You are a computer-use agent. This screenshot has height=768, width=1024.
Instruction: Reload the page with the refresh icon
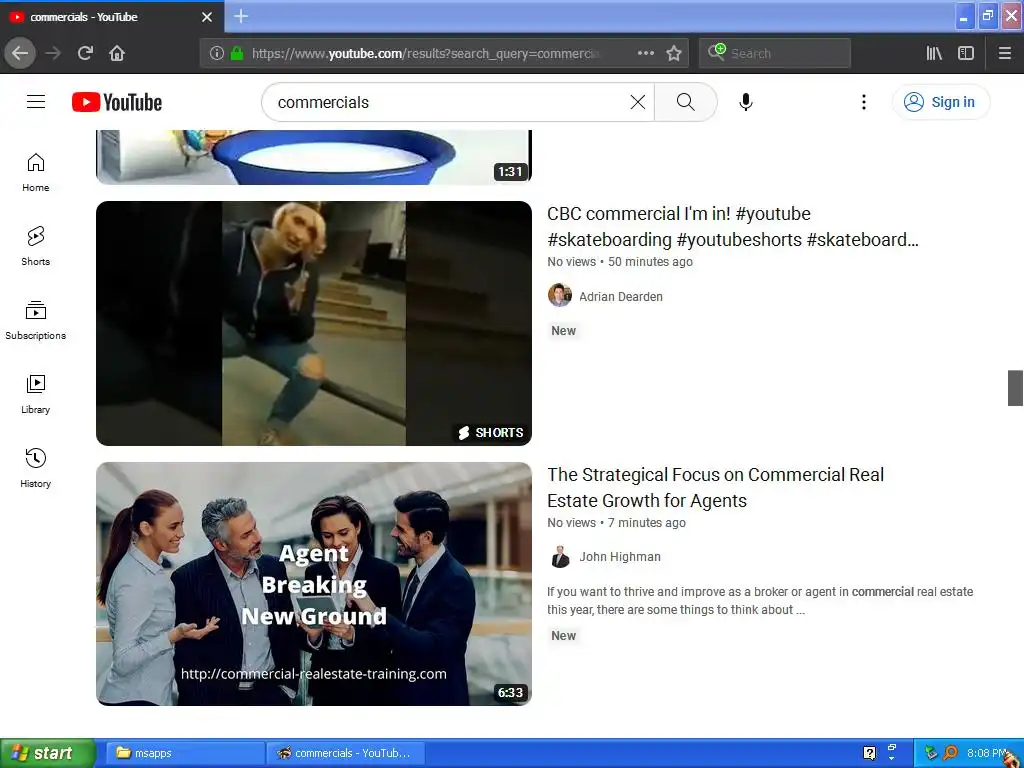click(85, 53)
